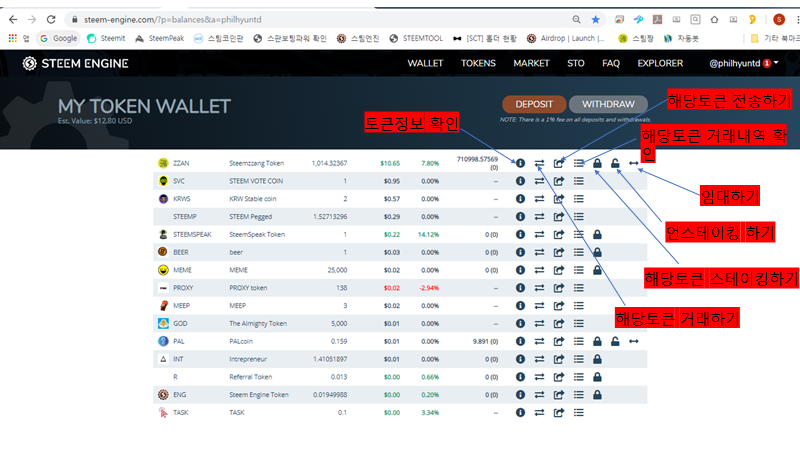Send GOD tokens via transfer icon
This screenshot has height=450, width=800.
tap(559, 323)
